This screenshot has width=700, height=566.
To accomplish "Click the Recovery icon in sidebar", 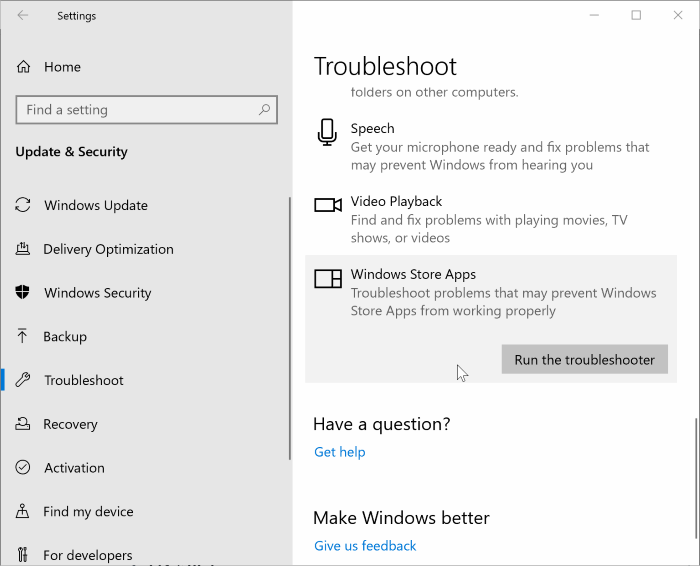I will [23, 424].
